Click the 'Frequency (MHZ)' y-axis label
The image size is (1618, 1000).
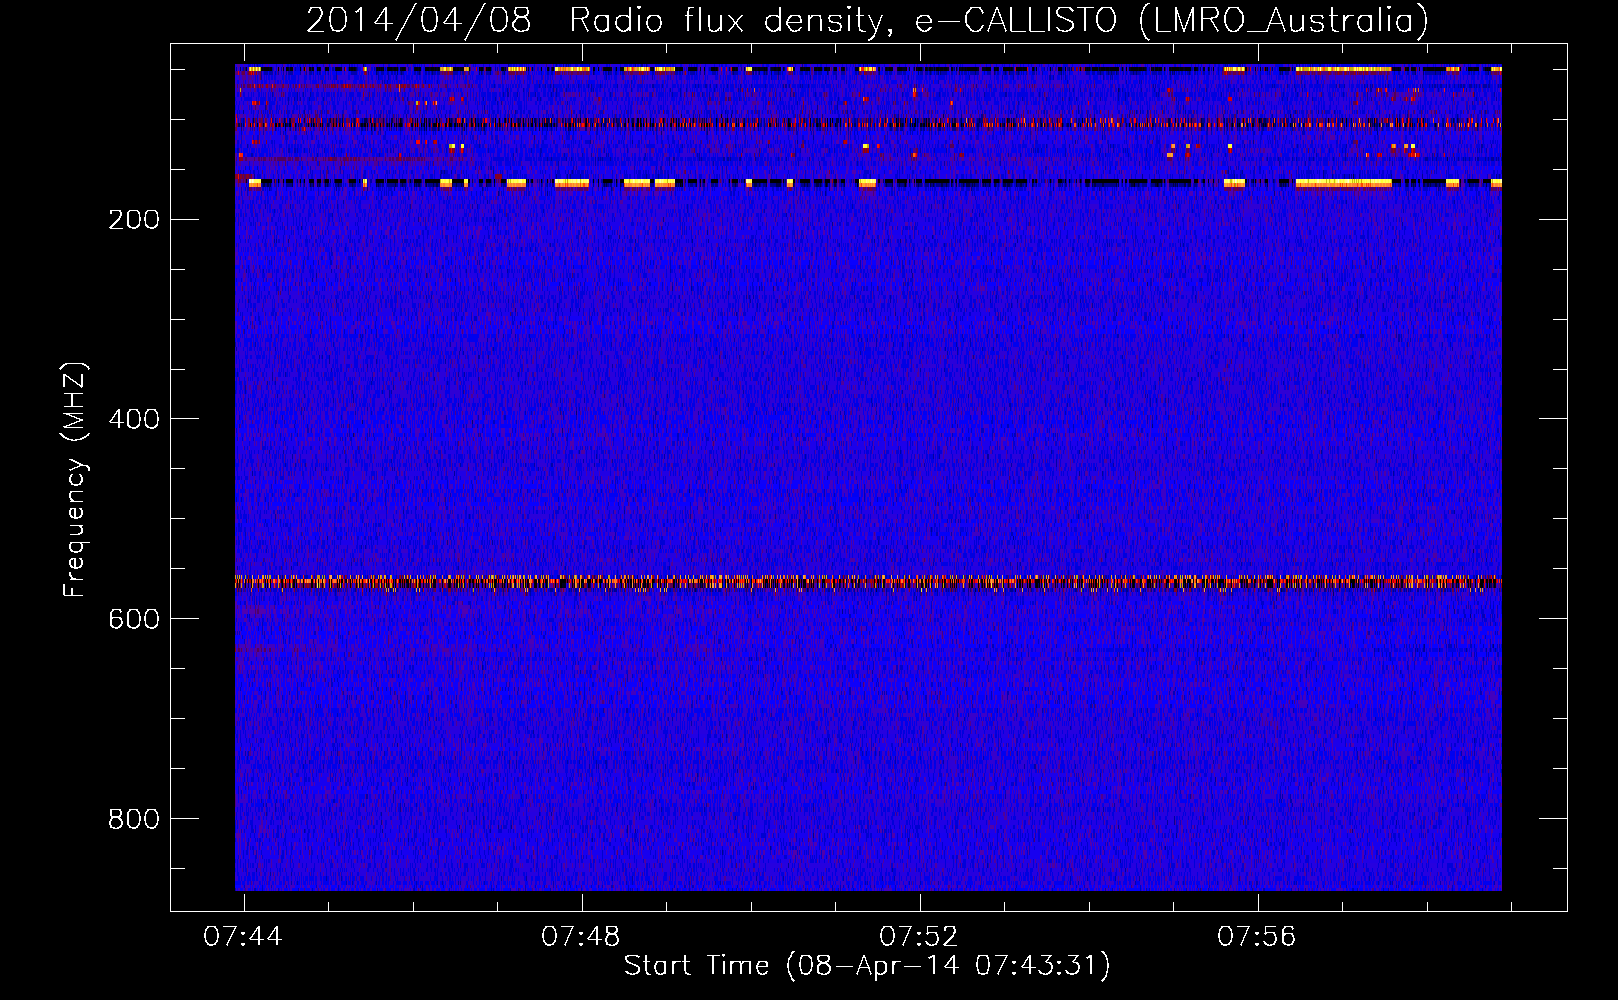click(75, 479)
